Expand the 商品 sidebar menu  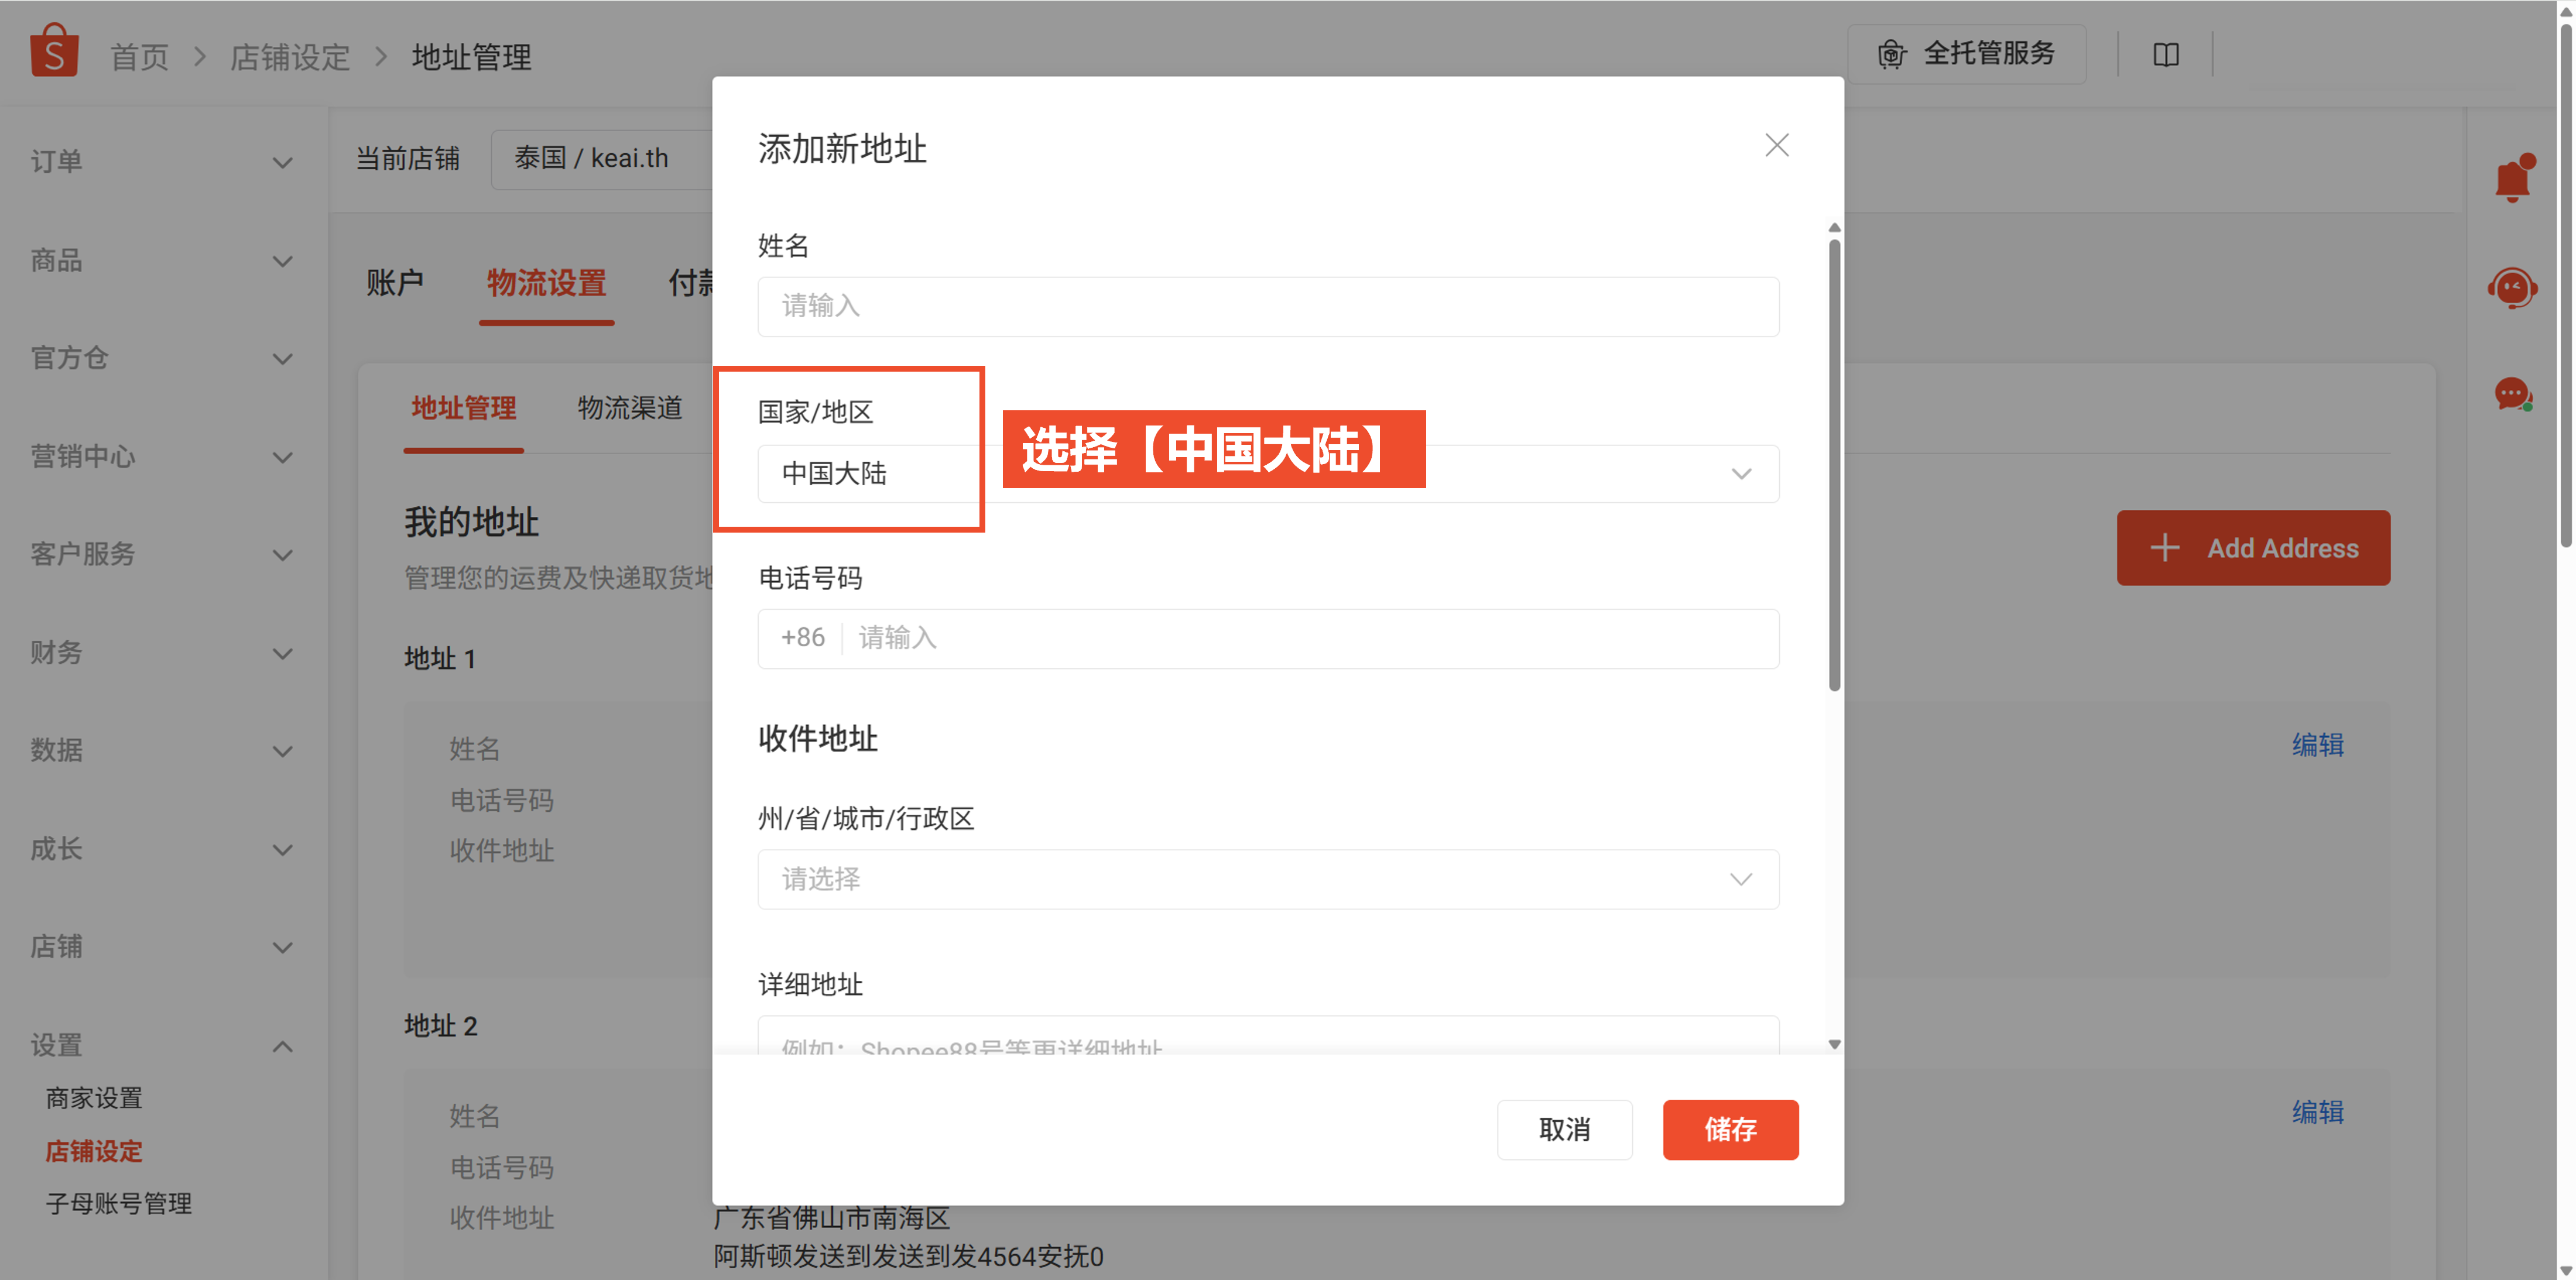coord(163,261)
